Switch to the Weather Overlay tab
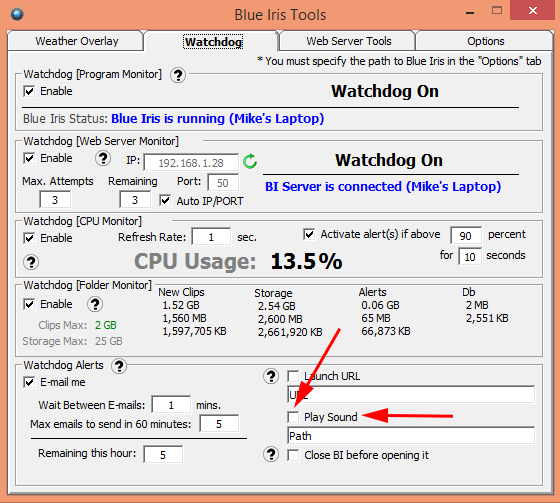560x503 pixels. (76, 41)
